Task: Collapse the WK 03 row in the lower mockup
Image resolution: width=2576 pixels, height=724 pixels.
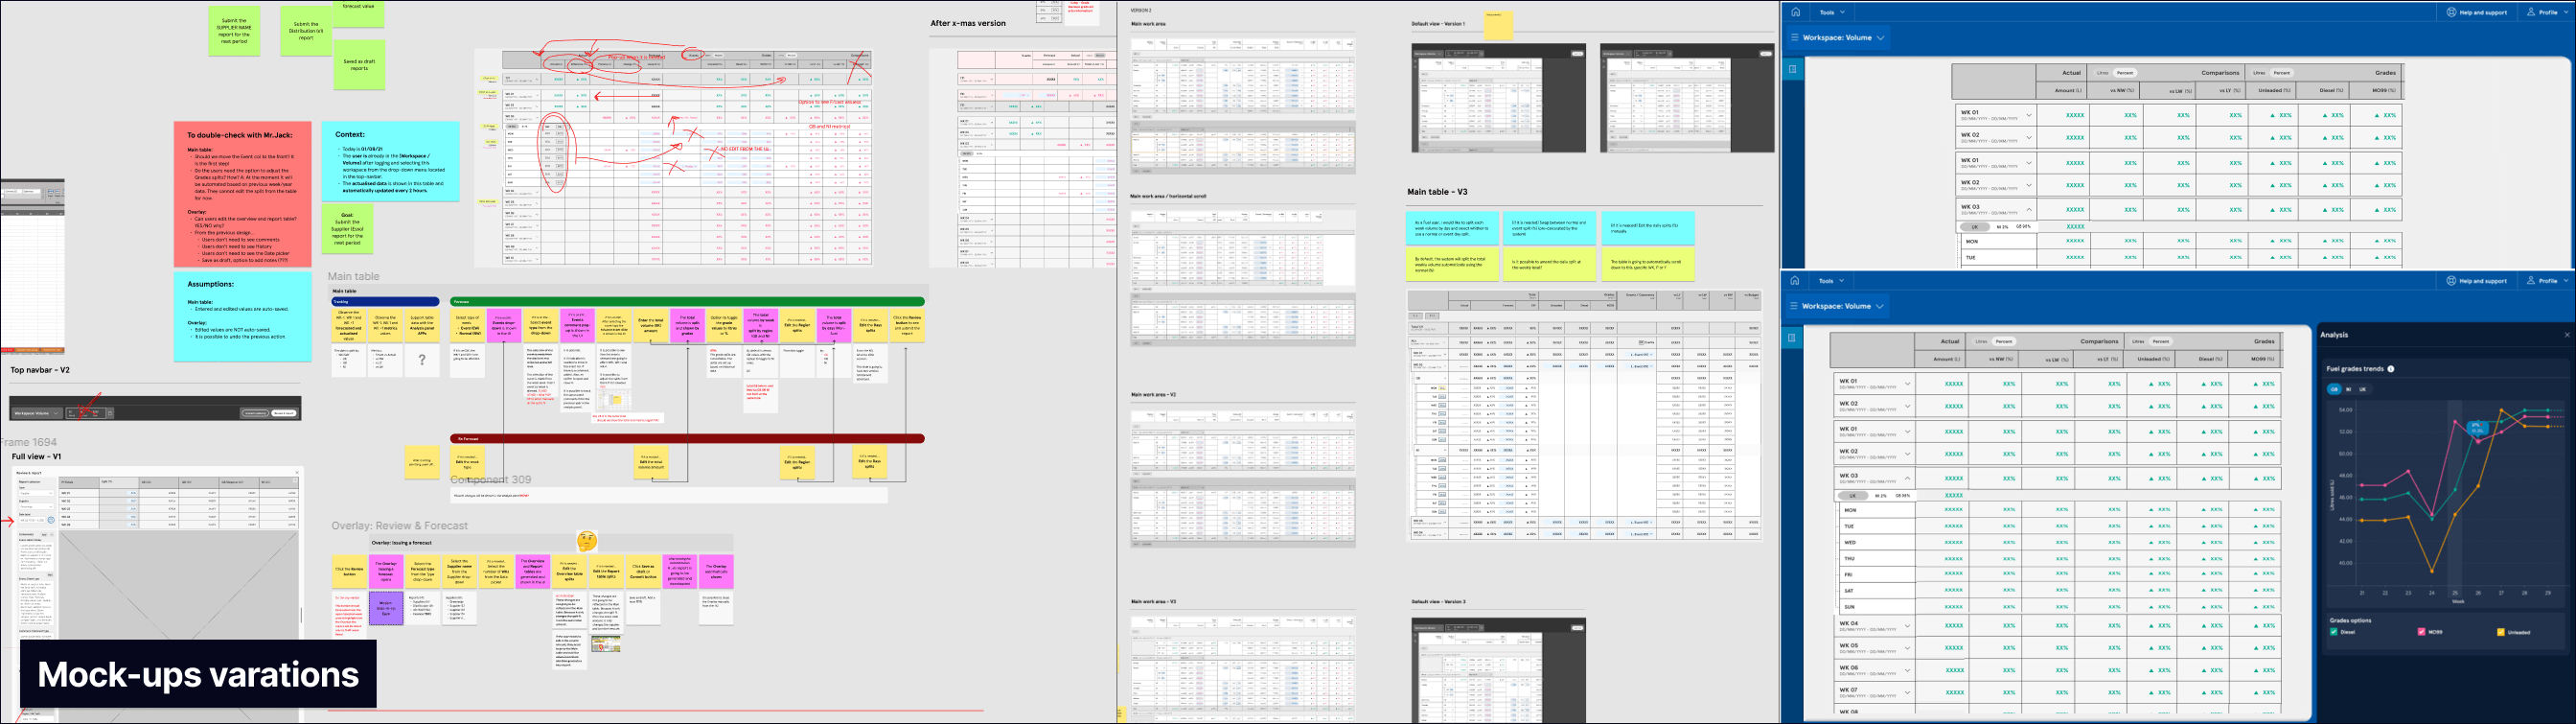Action: pyautogui.click(x=1907, y=478)
